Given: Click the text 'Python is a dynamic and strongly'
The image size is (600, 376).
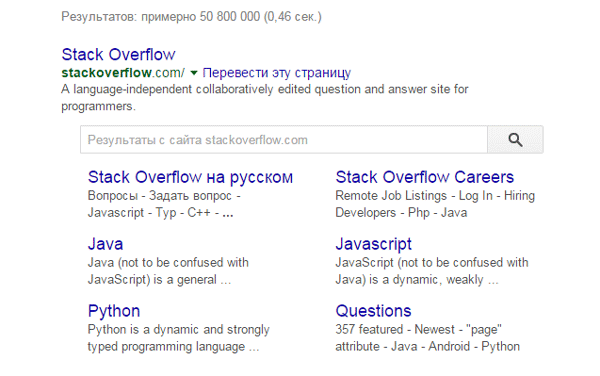Looking at the screenshot, I should [x=178, y=329].
